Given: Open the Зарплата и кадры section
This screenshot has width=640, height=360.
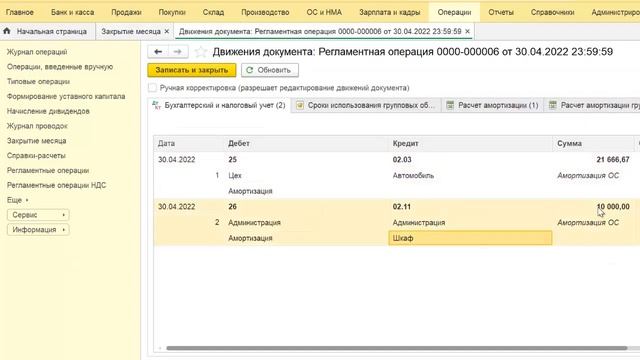Looking at the screenshot, I should click(389, 12).
